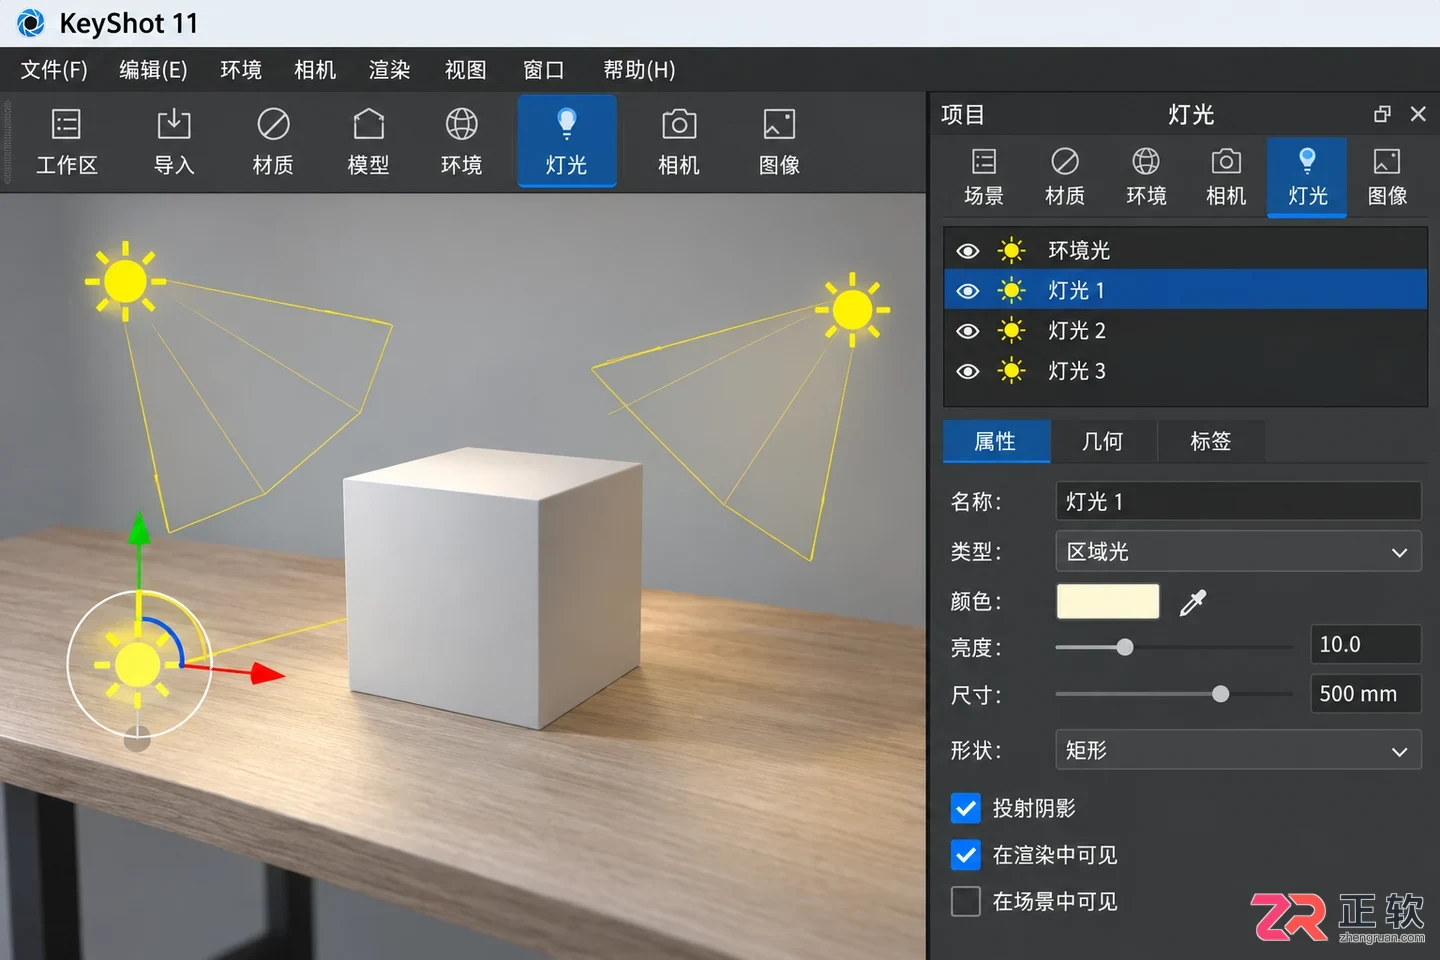Click the sun icon beside 环境光
The height and width of the screenshot is (960, 1440).
click(x=1011, y=250)
